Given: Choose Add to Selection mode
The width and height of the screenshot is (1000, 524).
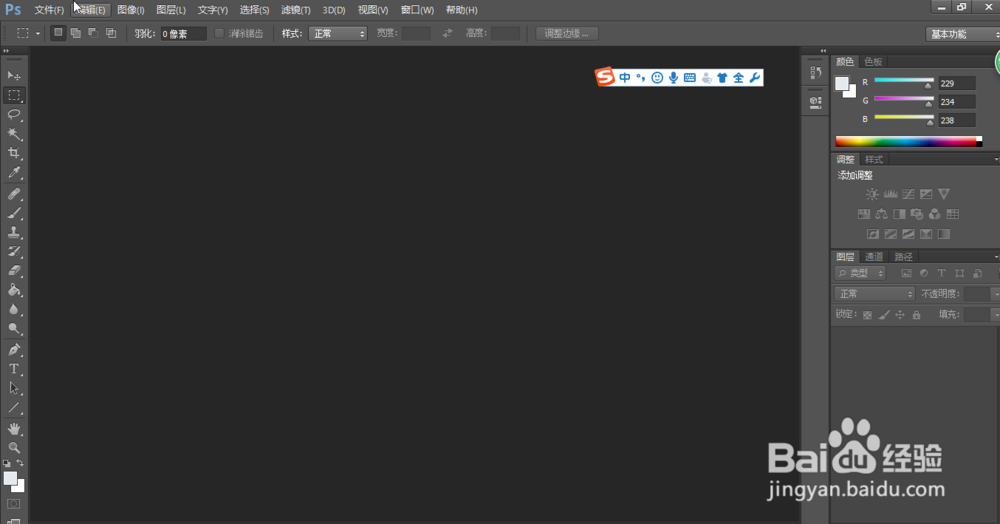Looking at the screenshot, I should click(76, 33).
